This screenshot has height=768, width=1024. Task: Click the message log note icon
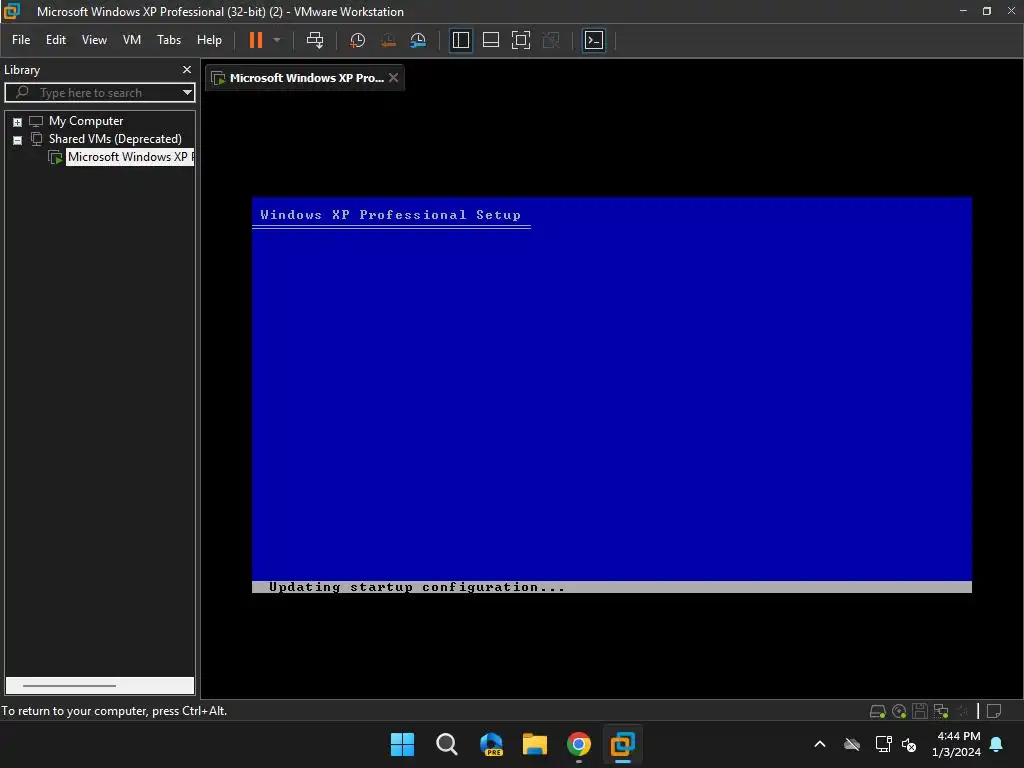point(993,711)
